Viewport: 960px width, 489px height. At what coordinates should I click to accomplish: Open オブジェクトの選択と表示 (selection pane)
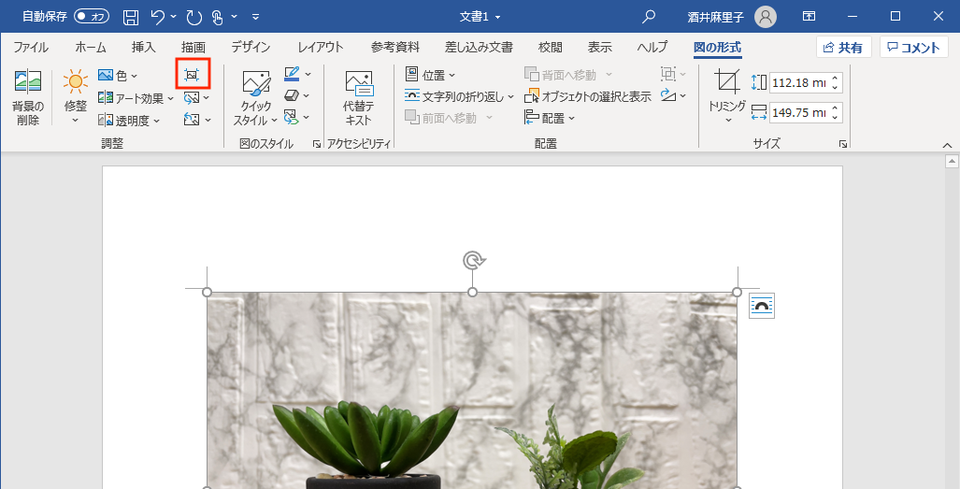coord(588,96)
